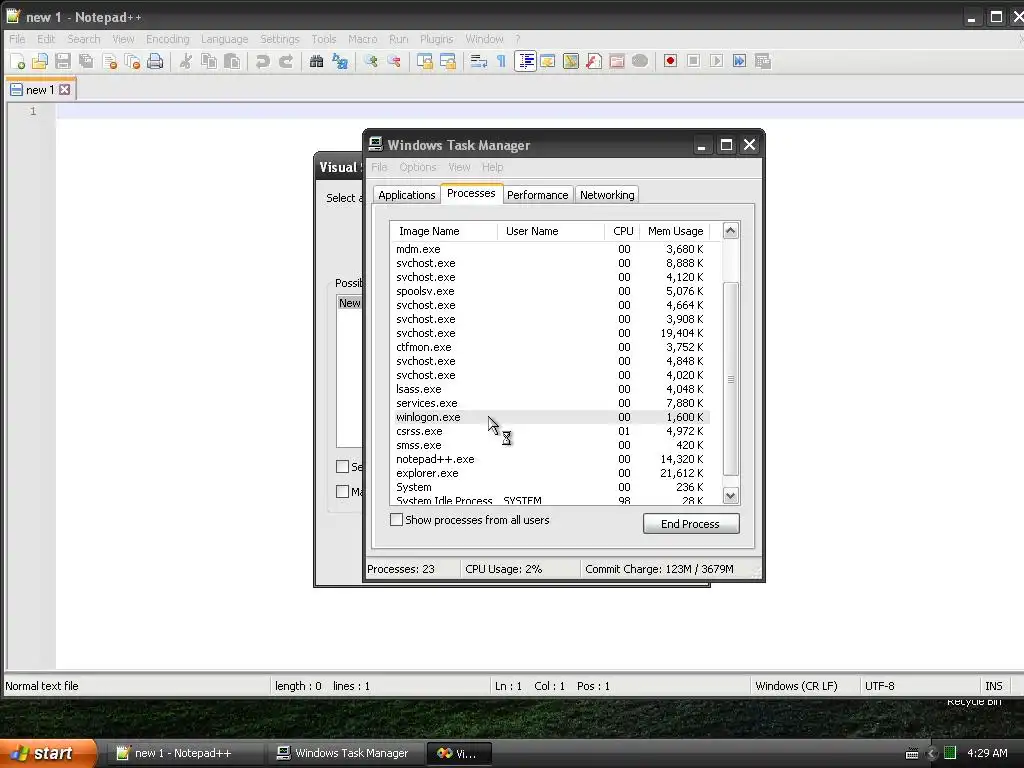Open the Plugins menu in Notepad++
Image resolution: width=1024 pixels, height=768 pixels.
coord(436,39)
